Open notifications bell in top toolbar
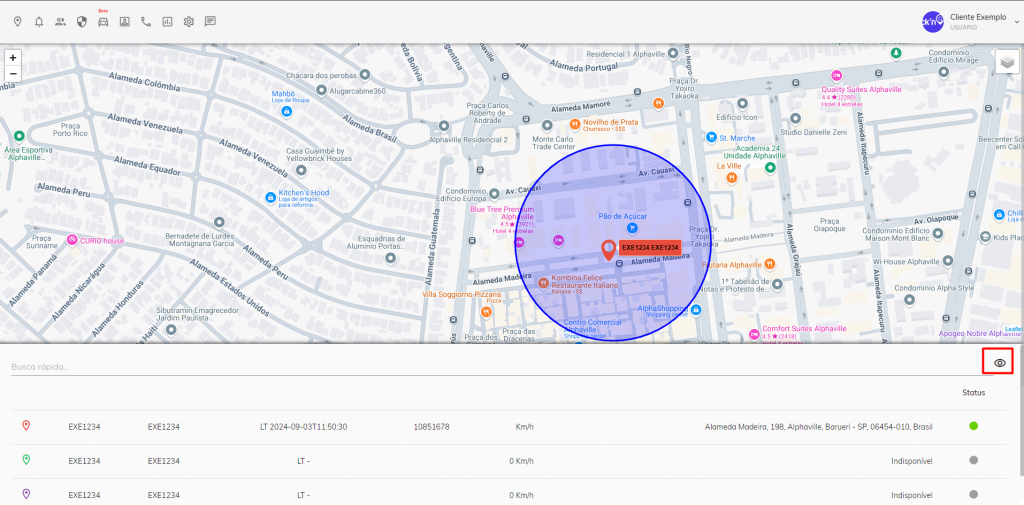Image resolution: width=1024 pixels, height=505 pixels. [39, 22]
